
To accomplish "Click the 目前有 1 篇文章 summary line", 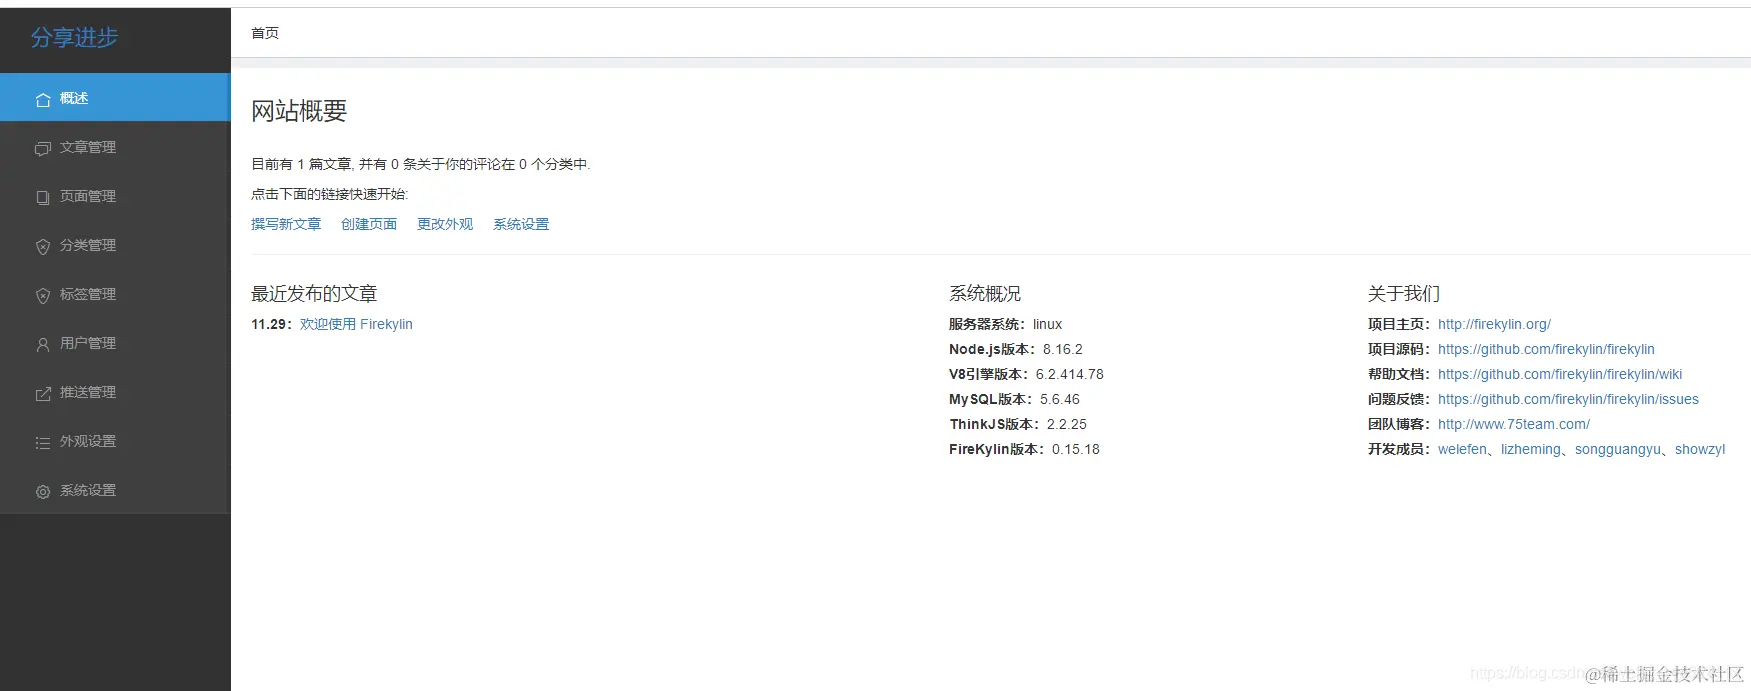I will 421,164.
